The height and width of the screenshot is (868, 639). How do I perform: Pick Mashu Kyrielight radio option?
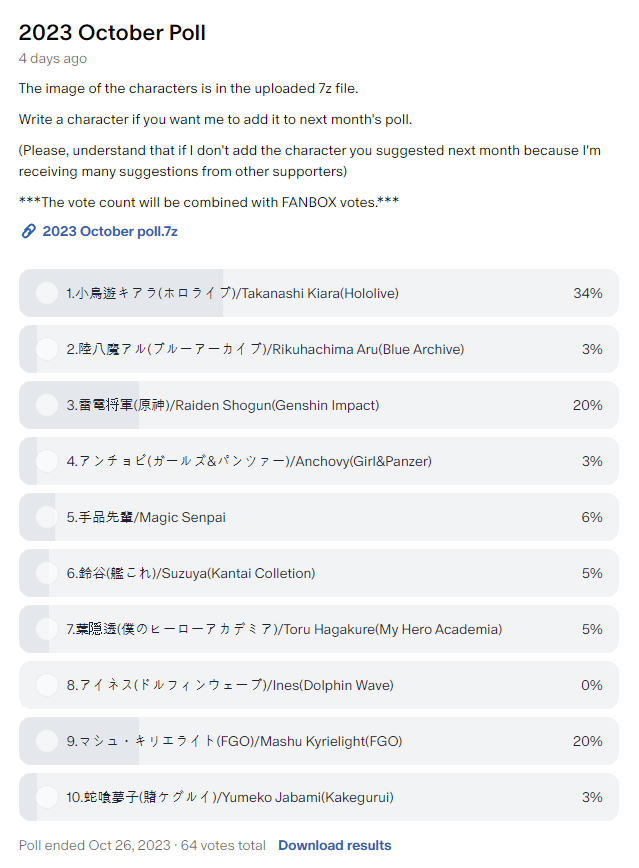tap(47, 741)
